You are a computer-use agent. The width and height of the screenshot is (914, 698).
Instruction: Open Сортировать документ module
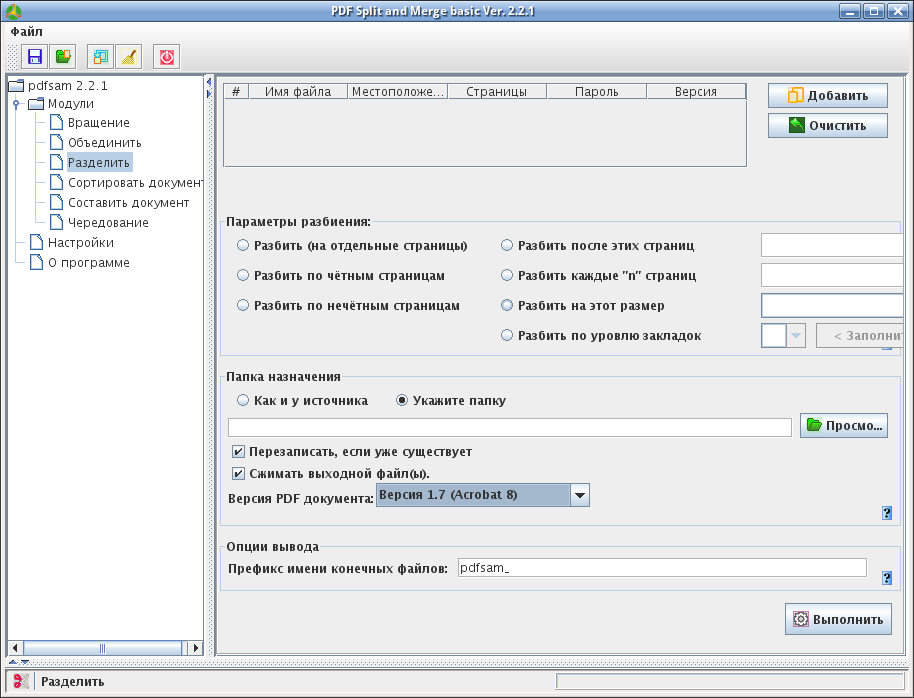[x=135, y=183]
